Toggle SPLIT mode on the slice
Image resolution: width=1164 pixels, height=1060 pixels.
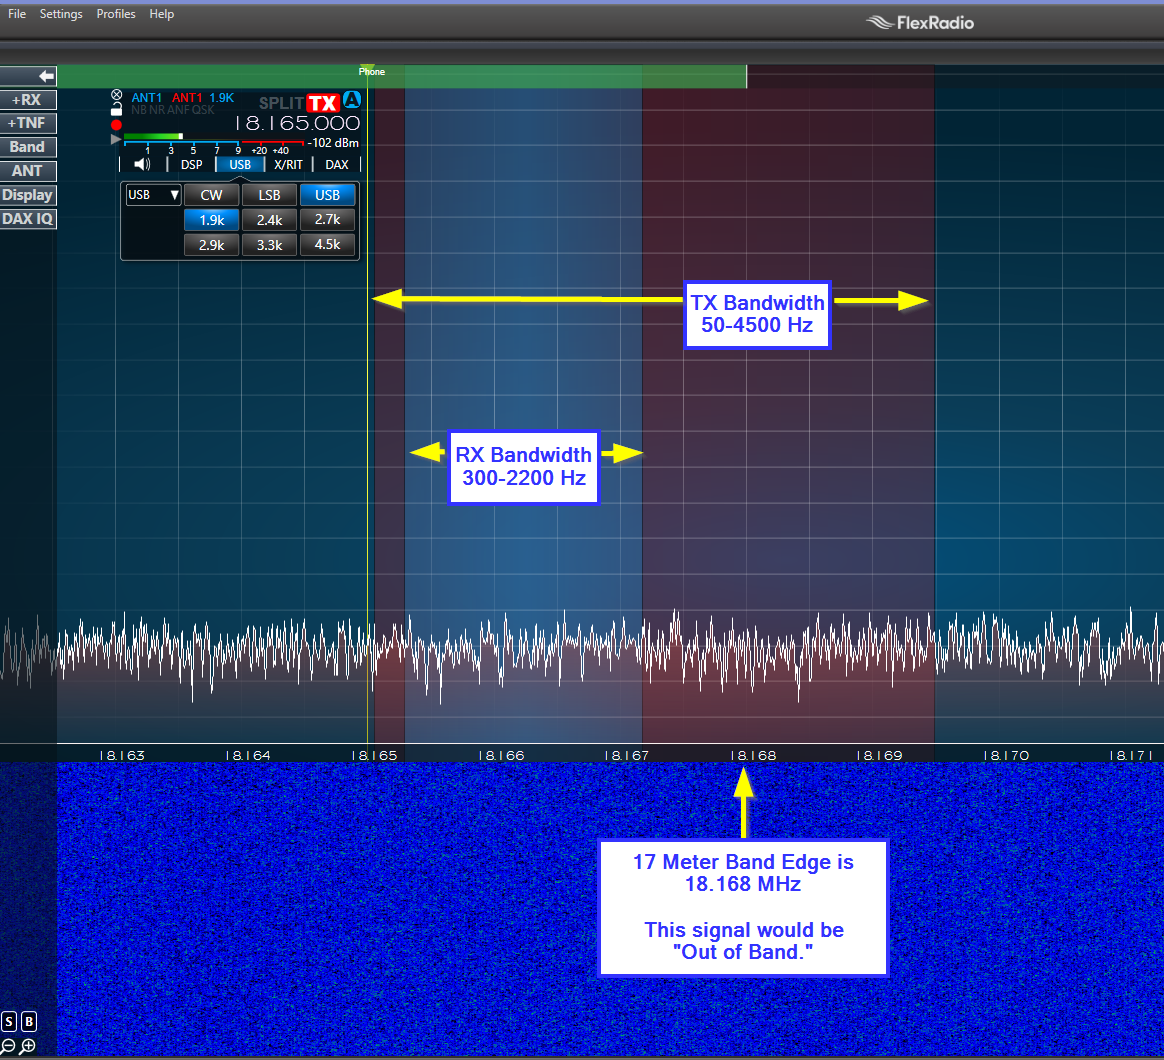(280, 103)
